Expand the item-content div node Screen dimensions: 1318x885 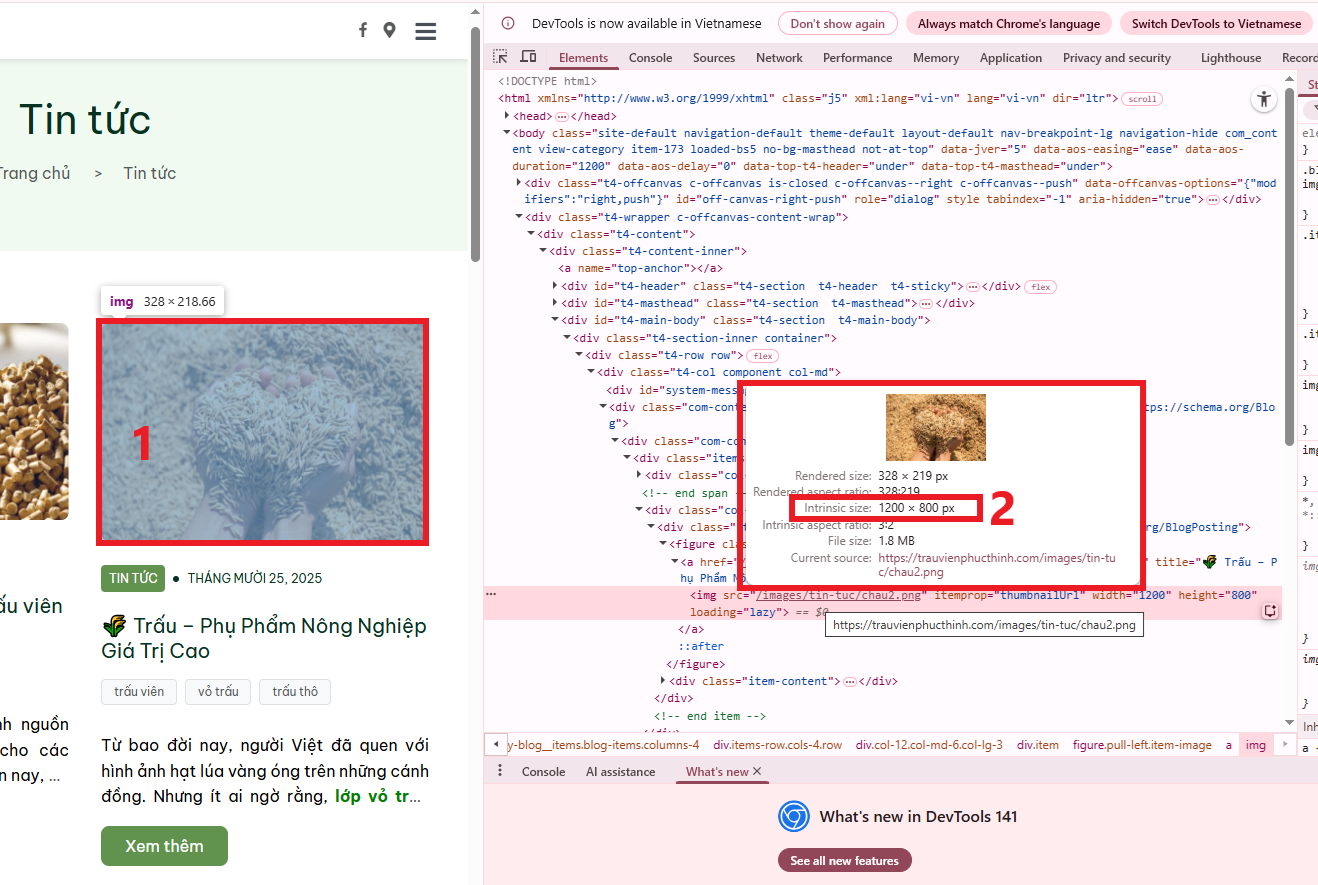click(x=663, y=681)
